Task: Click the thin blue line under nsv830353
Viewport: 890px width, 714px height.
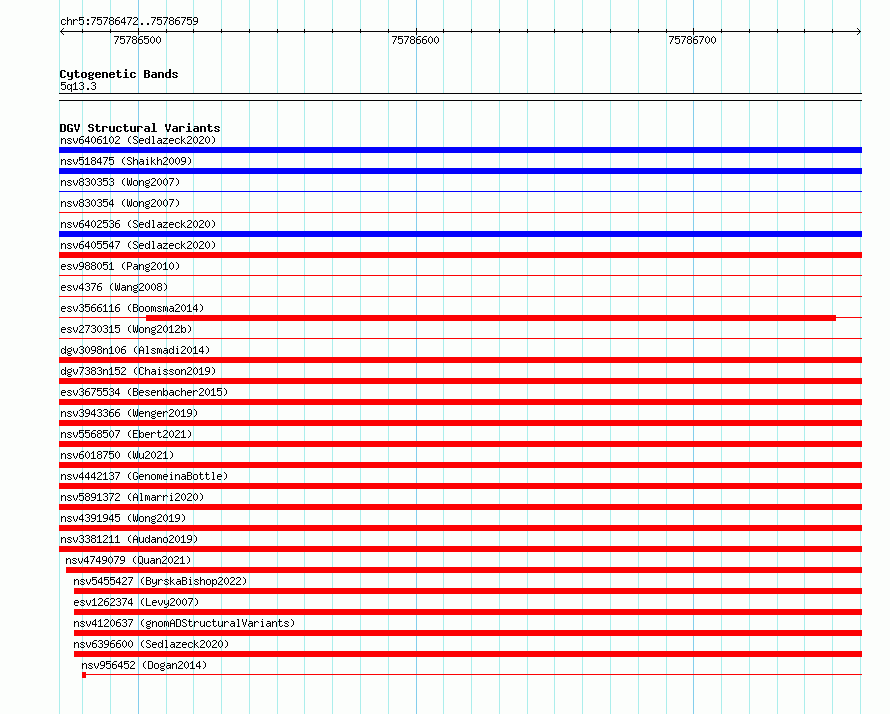Action: (x=460, y=192)
